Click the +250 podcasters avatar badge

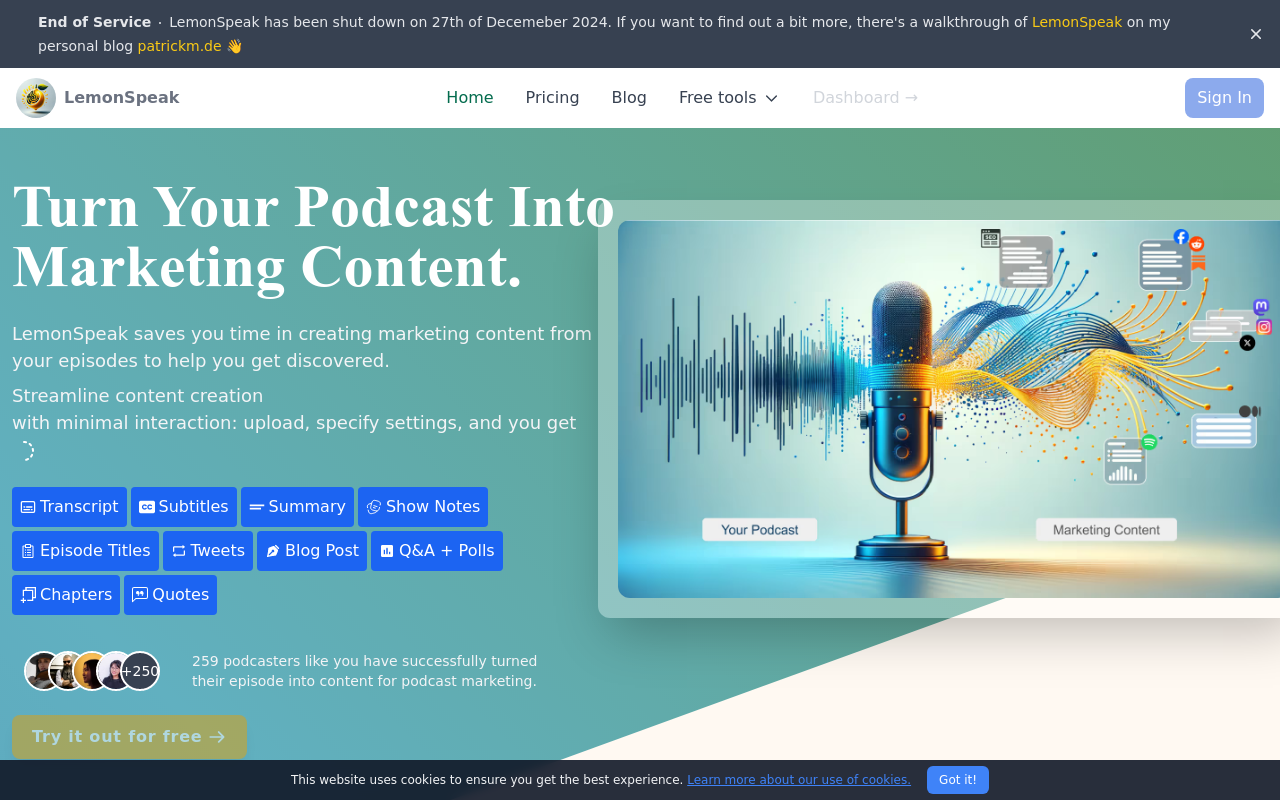pos(140,671)
